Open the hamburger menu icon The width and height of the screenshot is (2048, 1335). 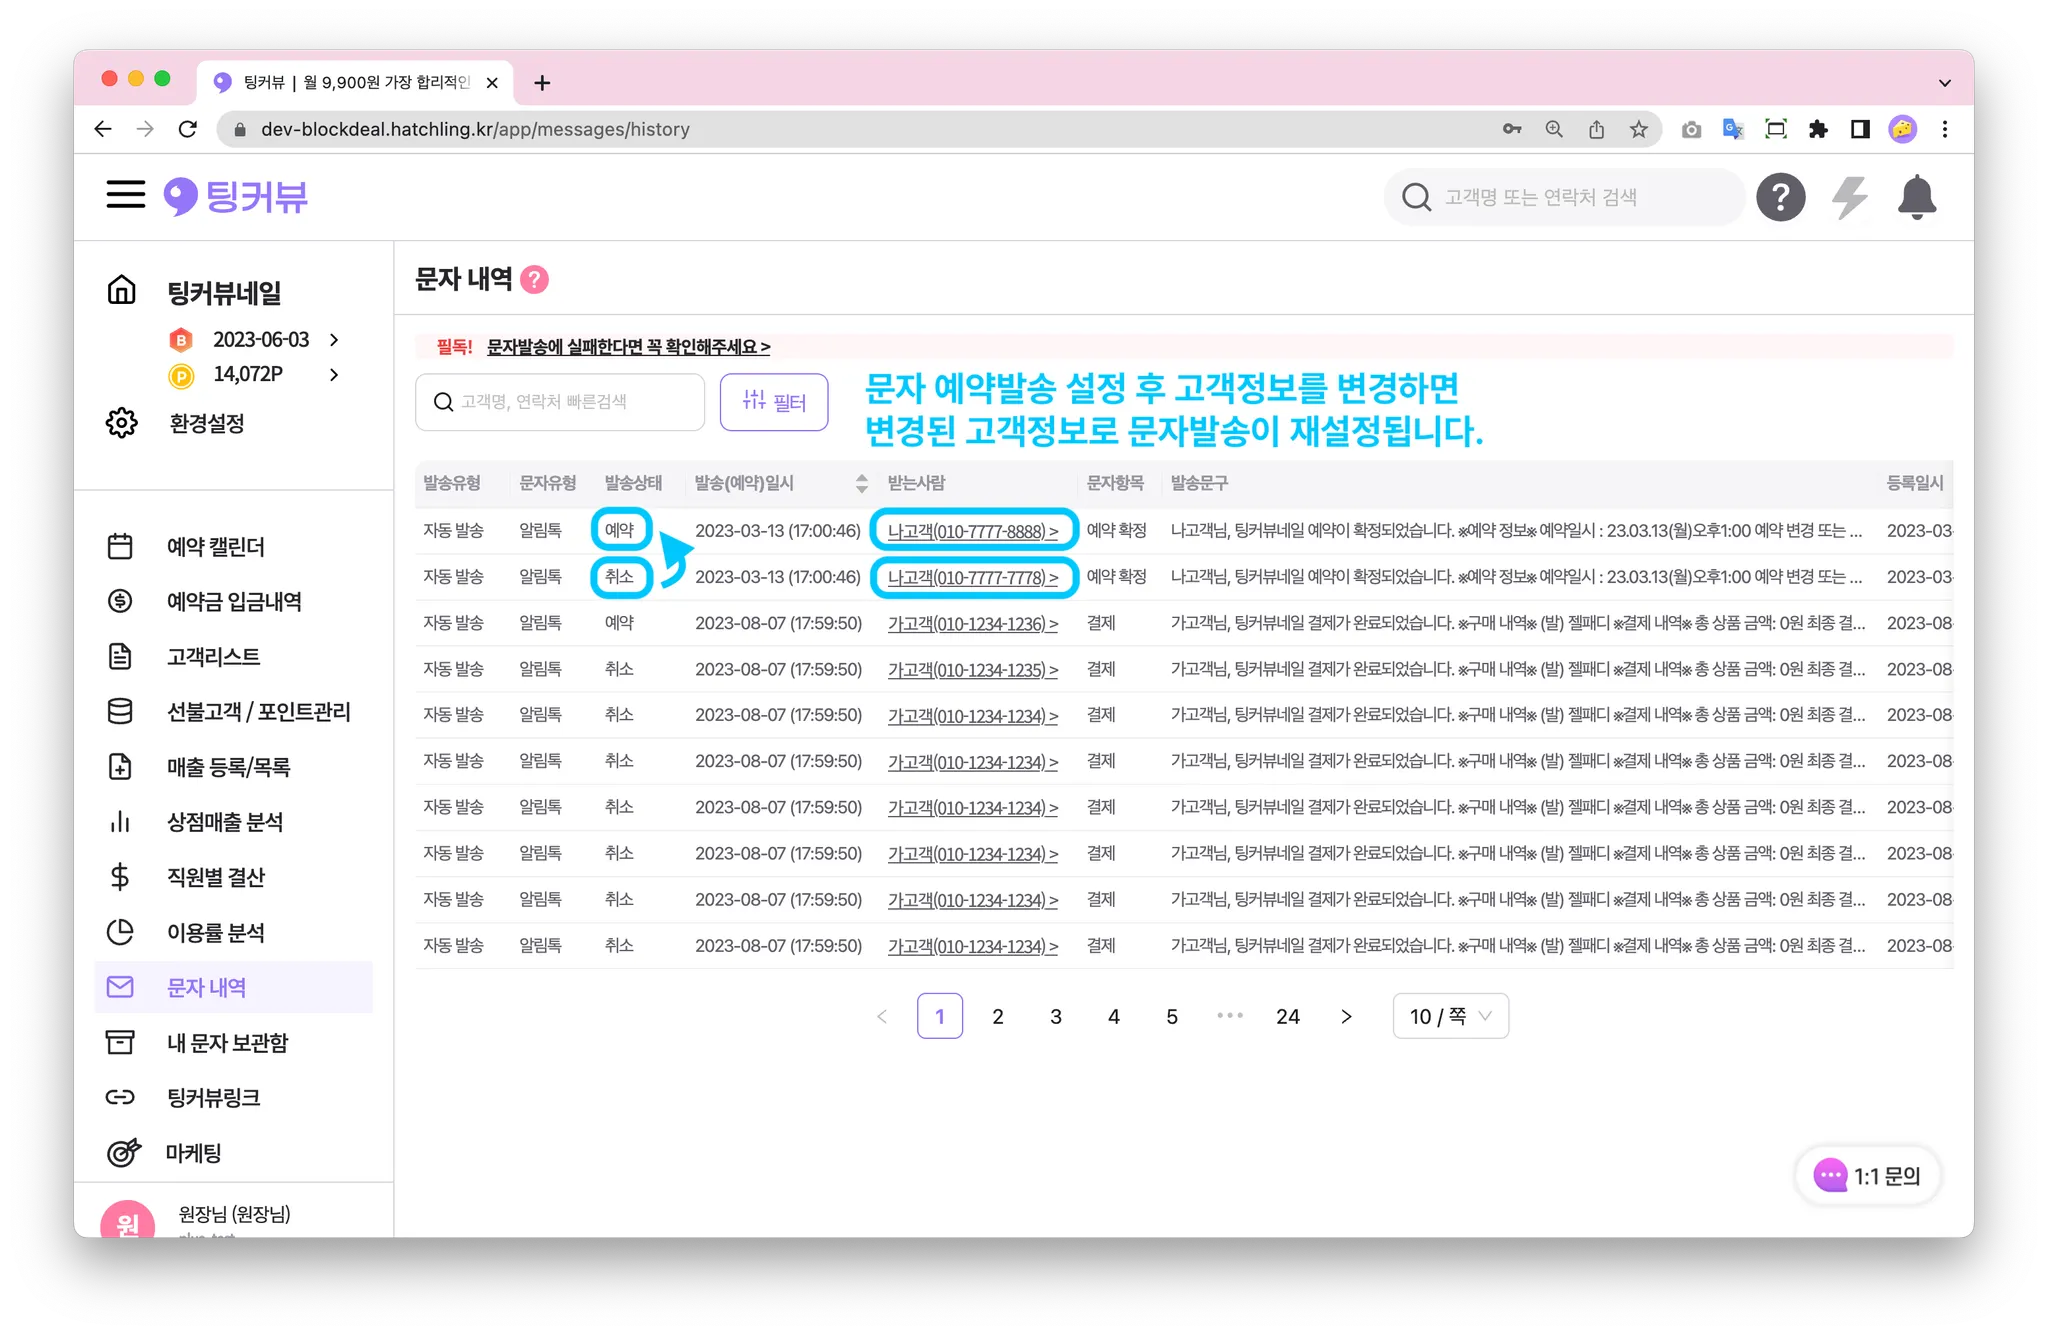(126, 195)
